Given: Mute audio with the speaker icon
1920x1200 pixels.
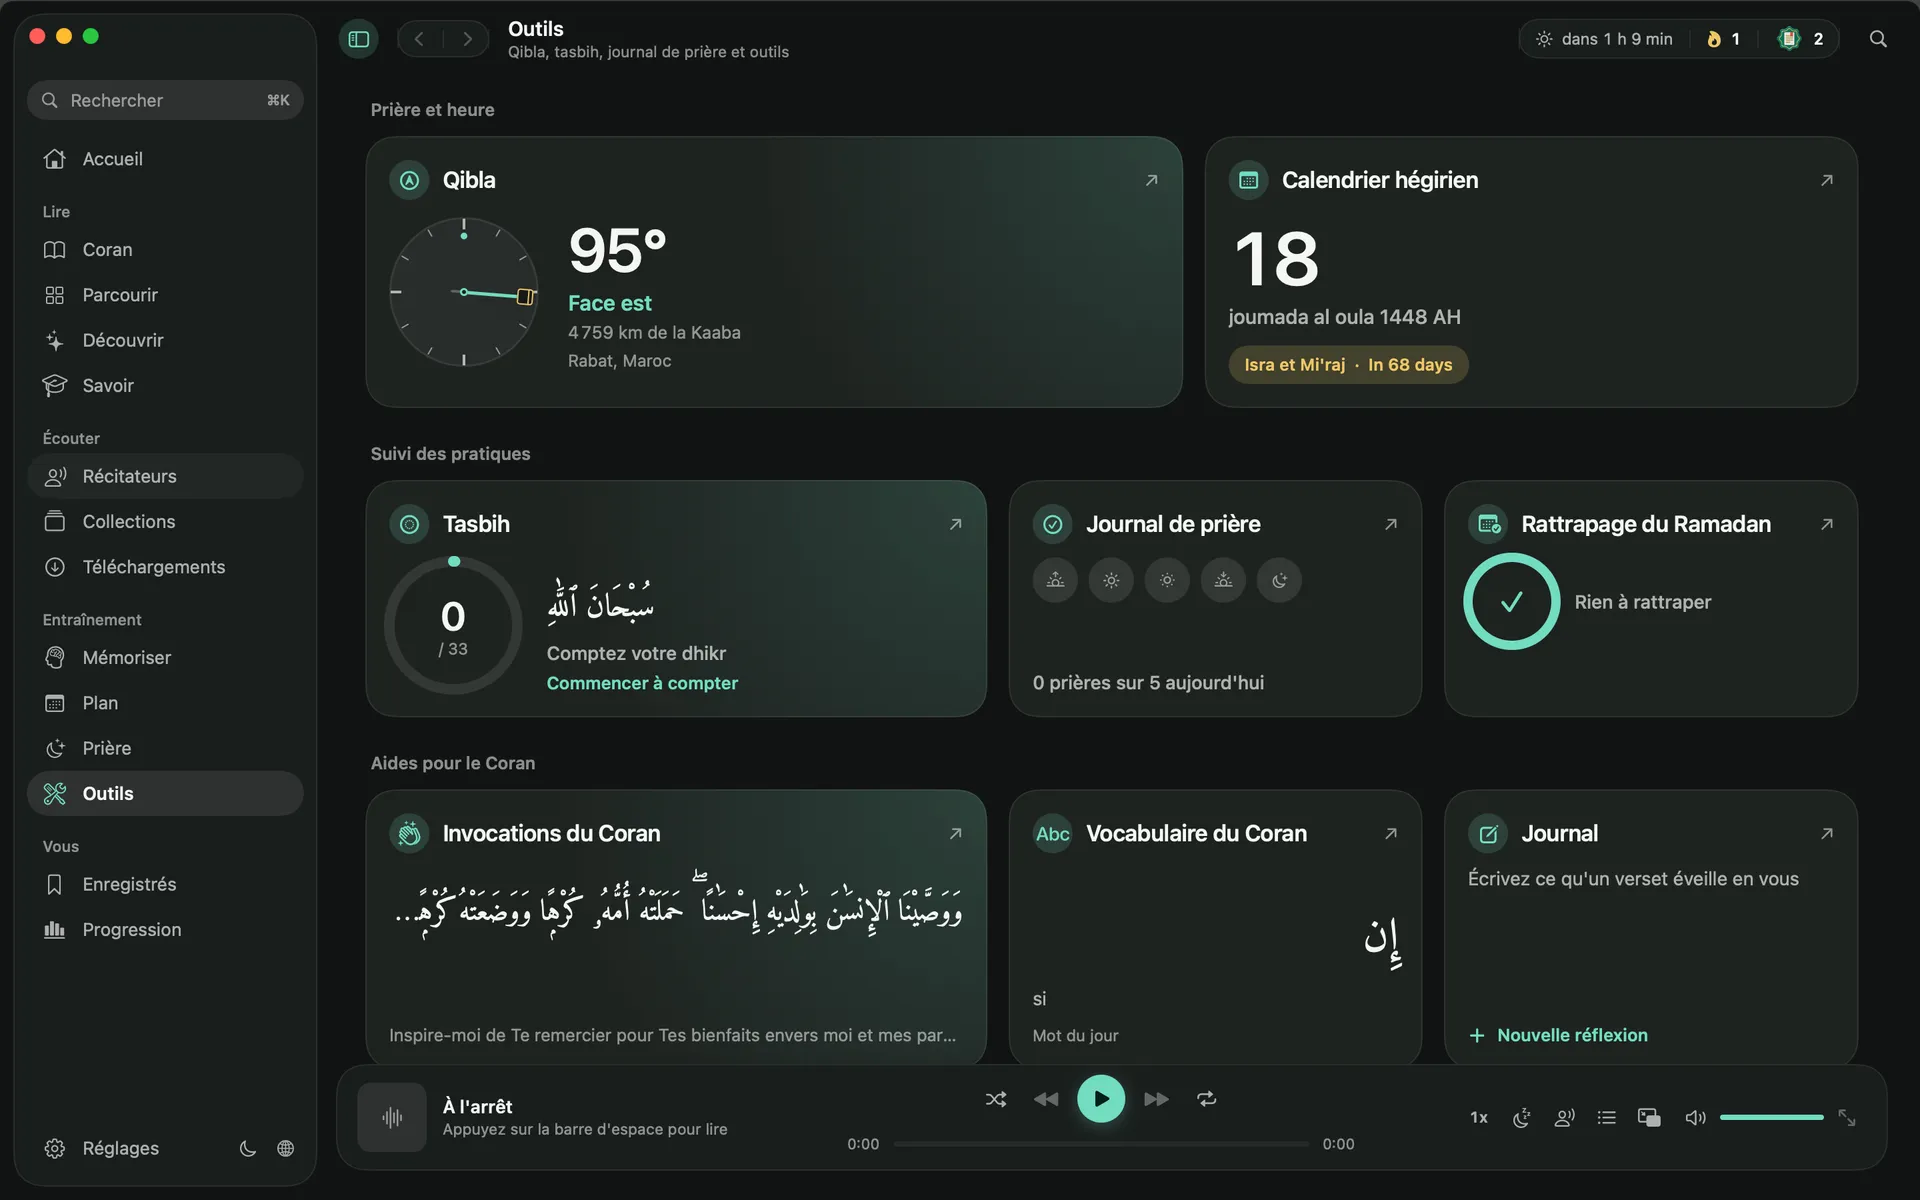Looking at the screenshot, I should tap(1695, 1118).
